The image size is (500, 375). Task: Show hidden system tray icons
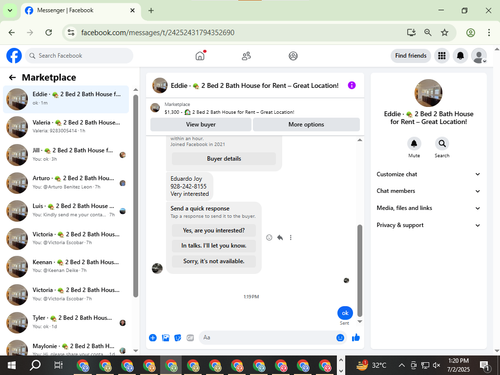coord(402,366)
